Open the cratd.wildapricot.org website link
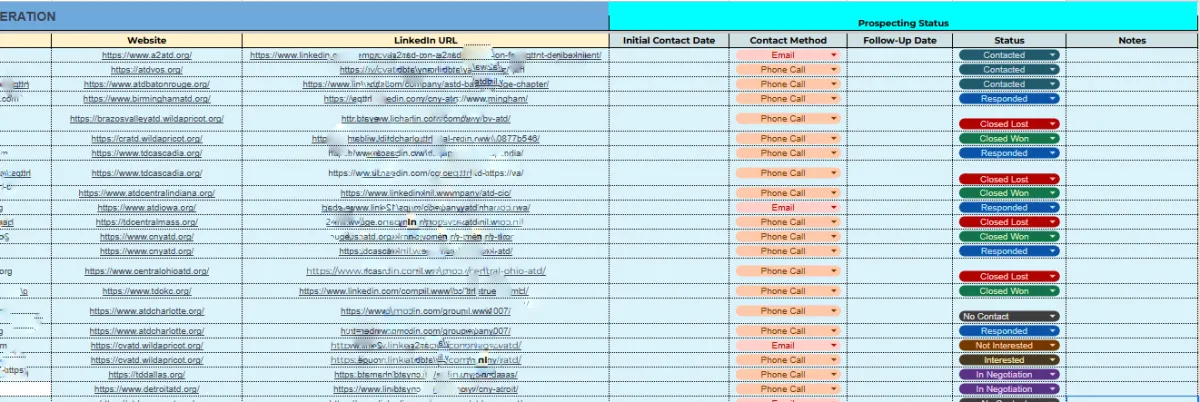This screenshot has width=1200, height=402. click(x=146, y=139)
